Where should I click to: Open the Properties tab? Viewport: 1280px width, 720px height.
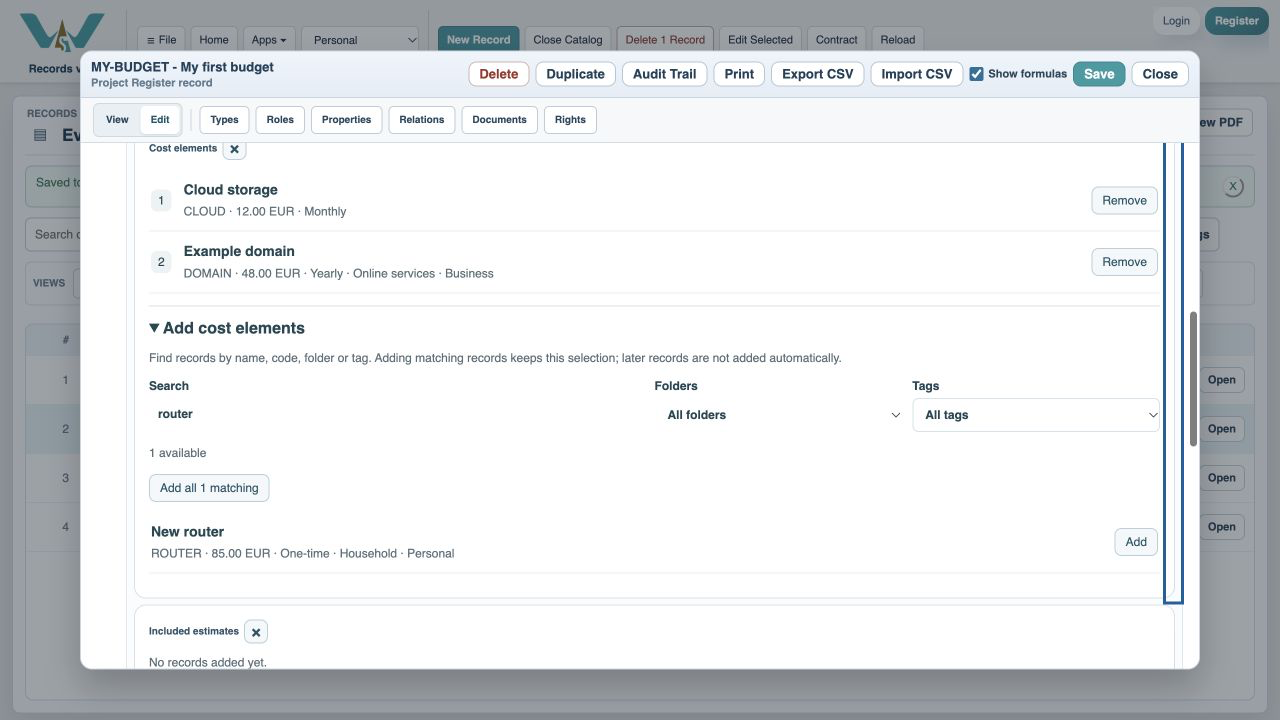(x=347, y=120)
